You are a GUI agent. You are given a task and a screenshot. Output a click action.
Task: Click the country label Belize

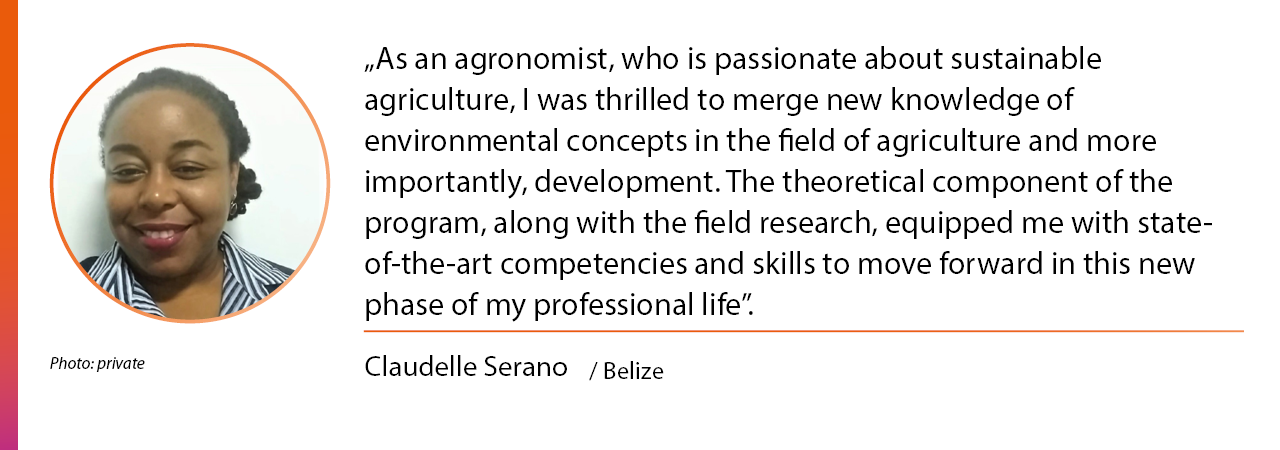click(x=633, y=371)
